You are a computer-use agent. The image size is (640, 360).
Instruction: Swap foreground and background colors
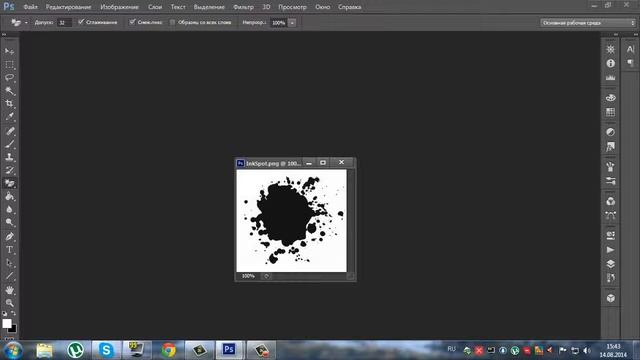[13, 313]
